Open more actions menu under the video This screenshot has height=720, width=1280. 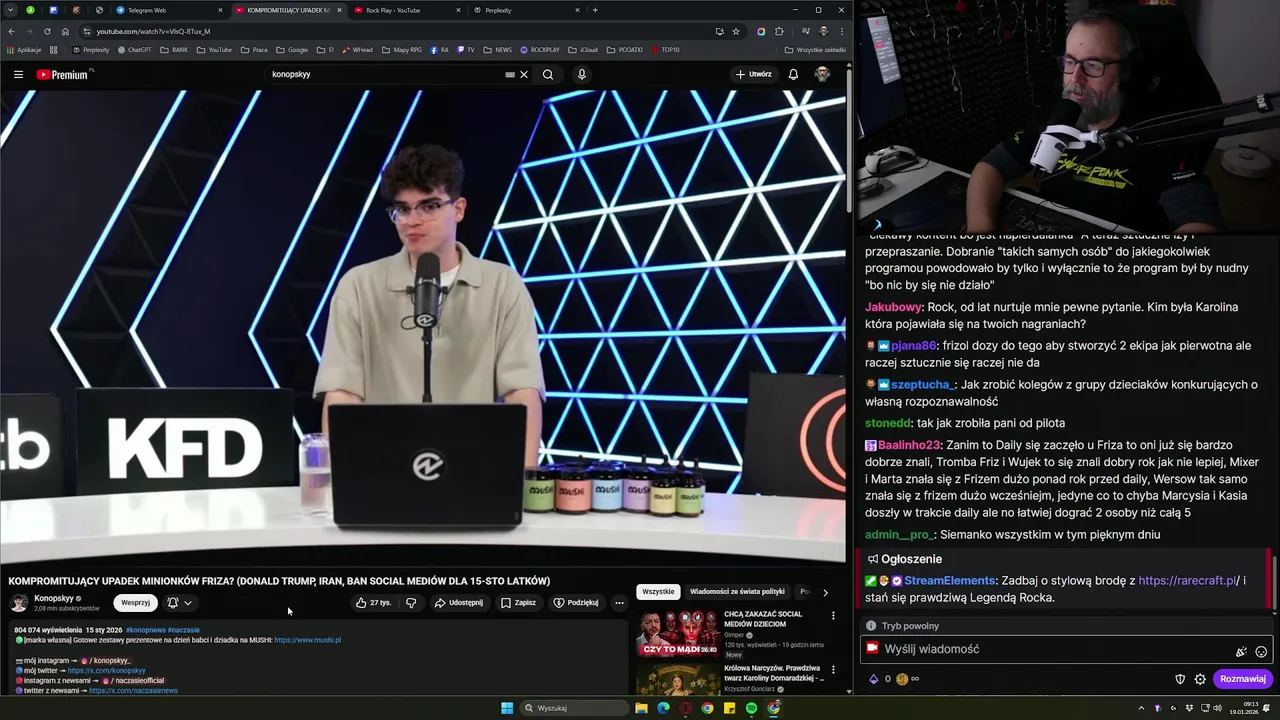(619, 603)
